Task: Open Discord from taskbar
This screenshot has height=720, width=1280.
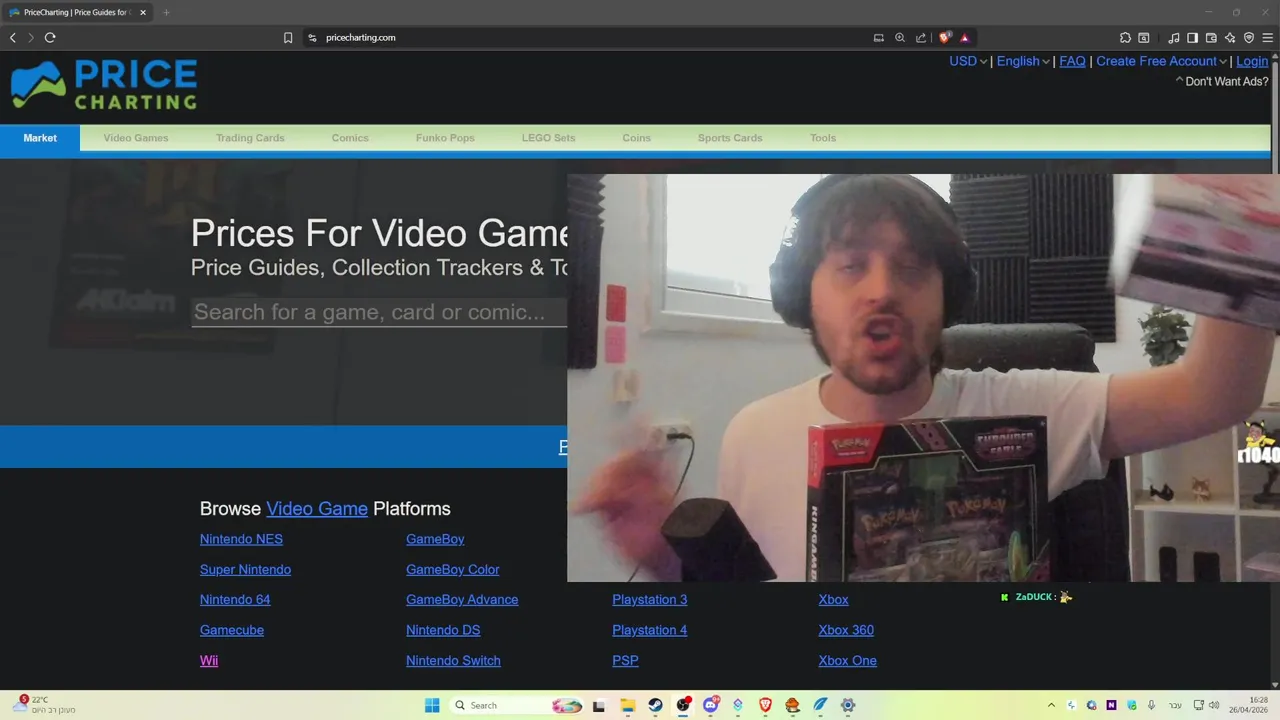Action: [x=711, y=705]
